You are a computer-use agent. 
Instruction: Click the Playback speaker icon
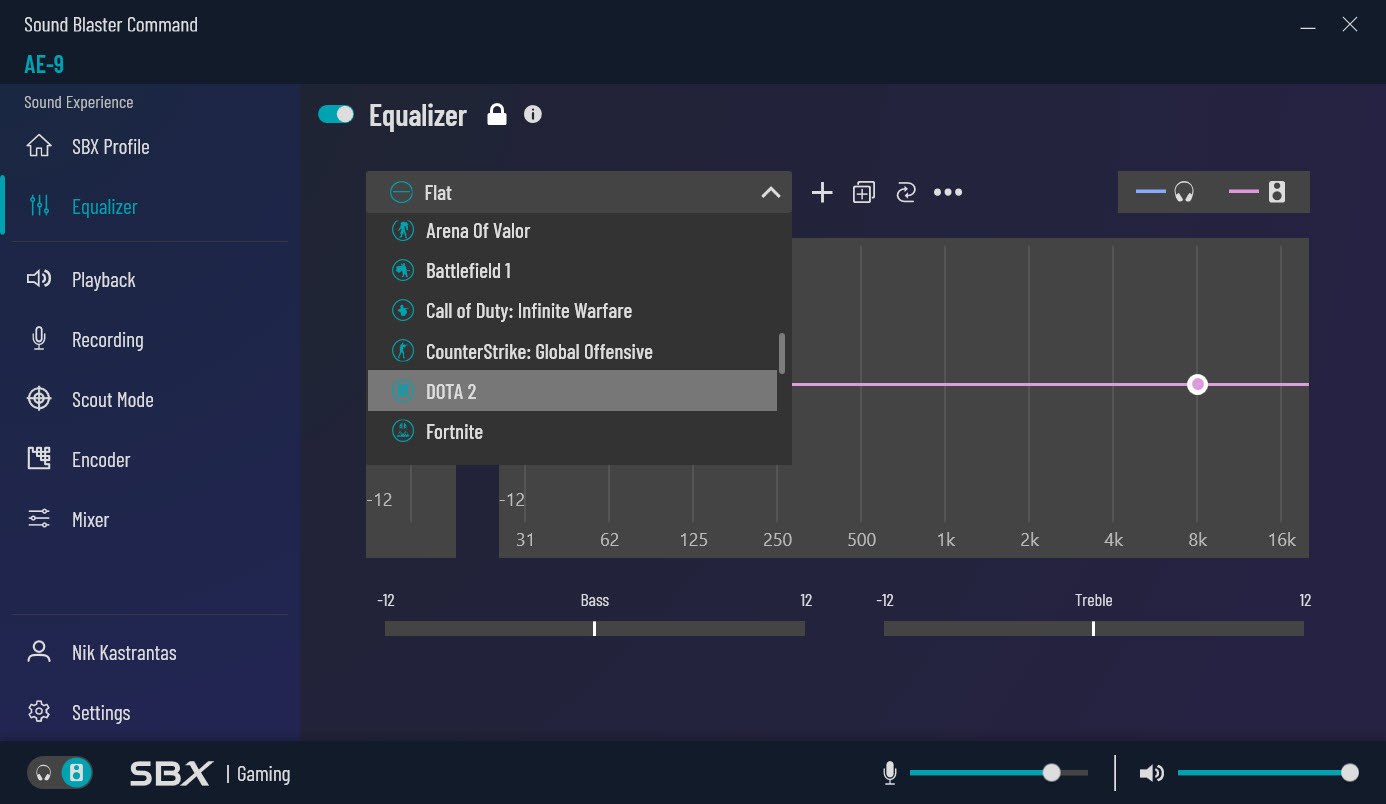(39, 279)
